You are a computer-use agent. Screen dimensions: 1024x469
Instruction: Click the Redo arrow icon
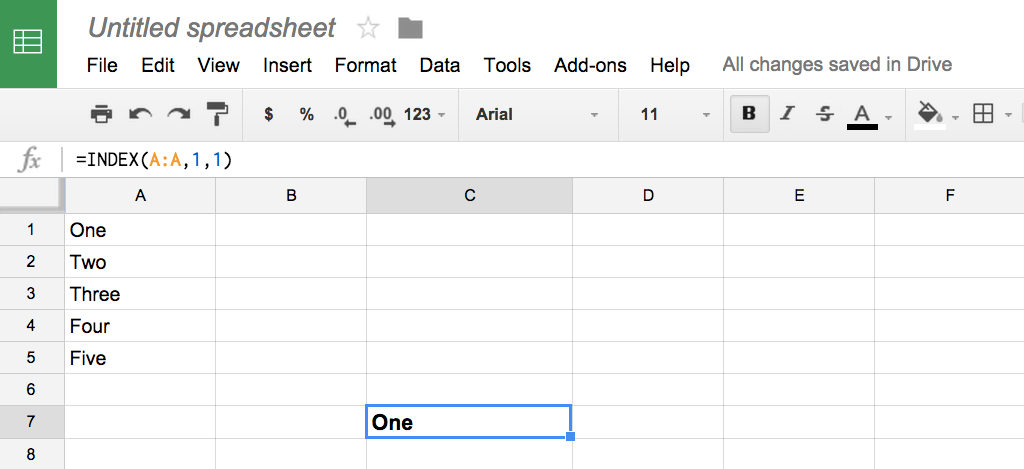[178, 114]
